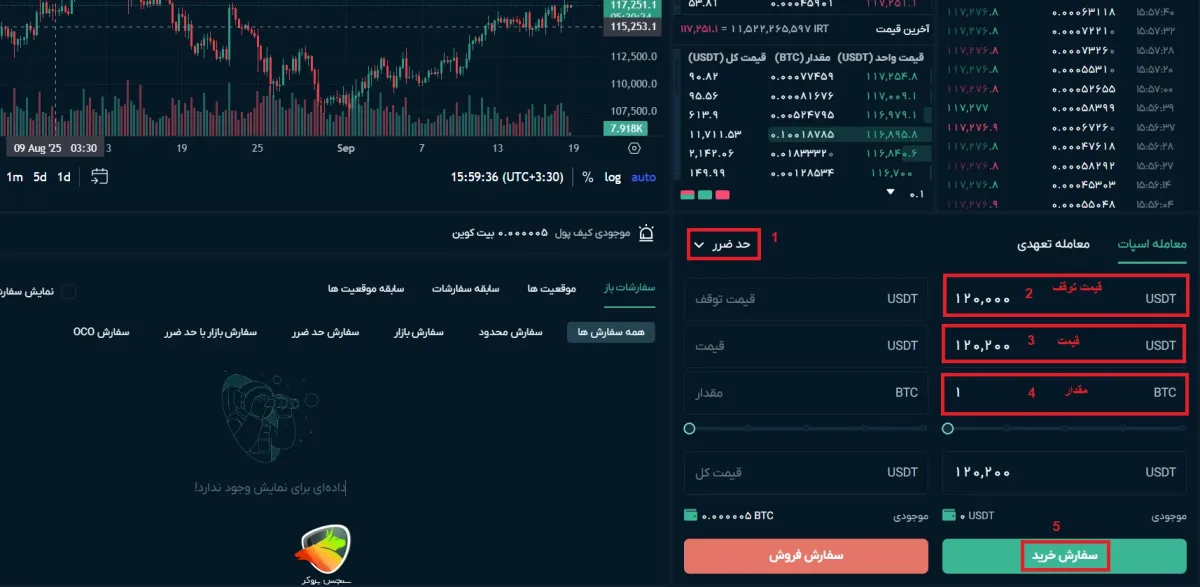Image resolution: width=1200 pixels, height=587 pixels.
Task: Select همه سفارش ها filter
Action: click(x=611, y=332)
